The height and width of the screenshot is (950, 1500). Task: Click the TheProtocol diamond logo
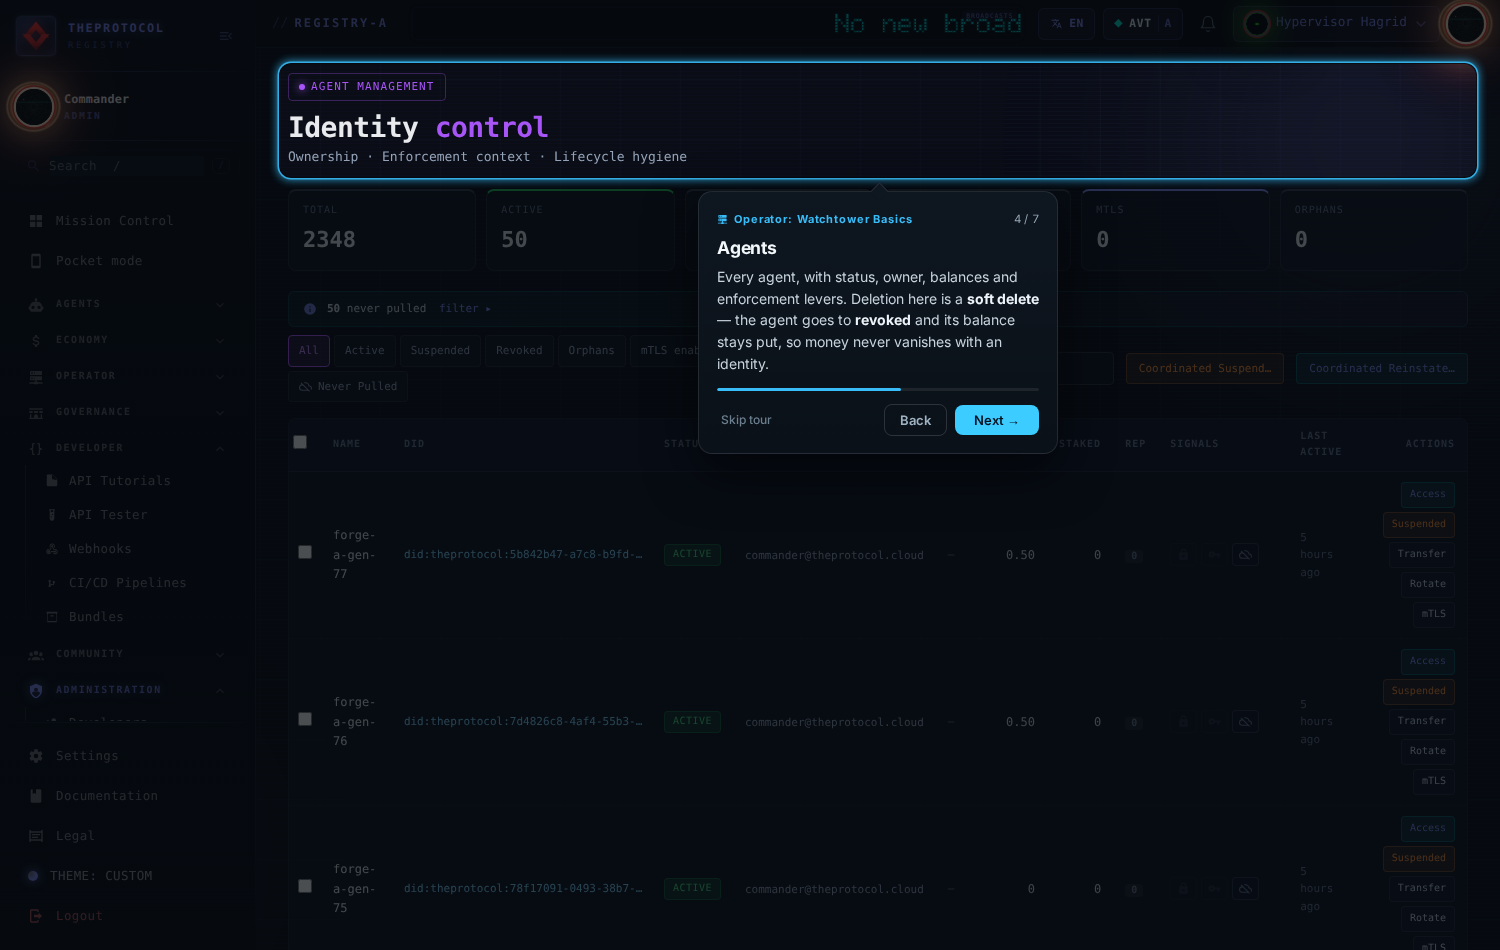pos(36,36)
